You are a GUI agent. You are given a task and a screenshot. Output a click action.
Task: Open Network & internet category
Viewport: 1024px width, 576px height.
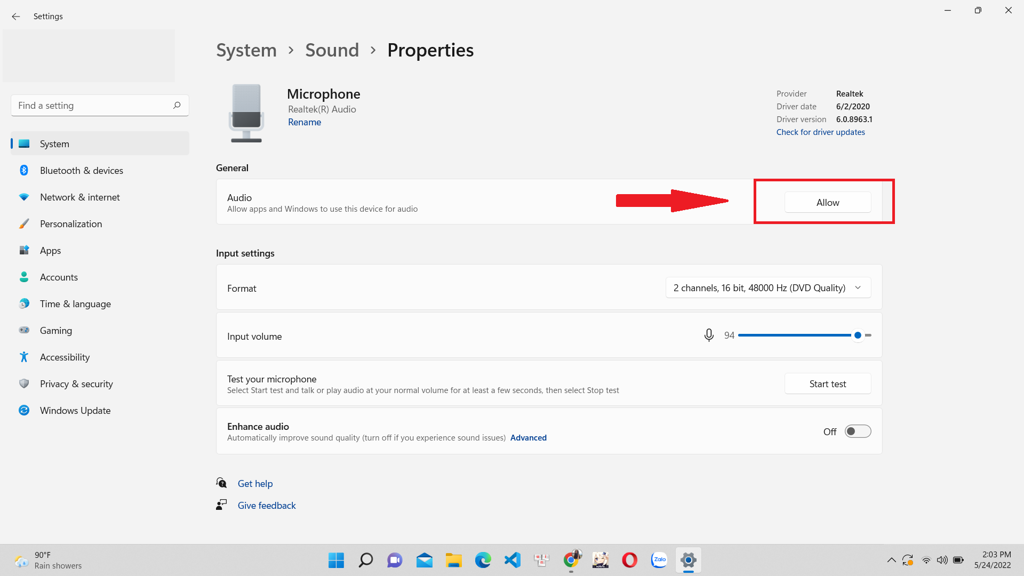(x=100, y=197)
